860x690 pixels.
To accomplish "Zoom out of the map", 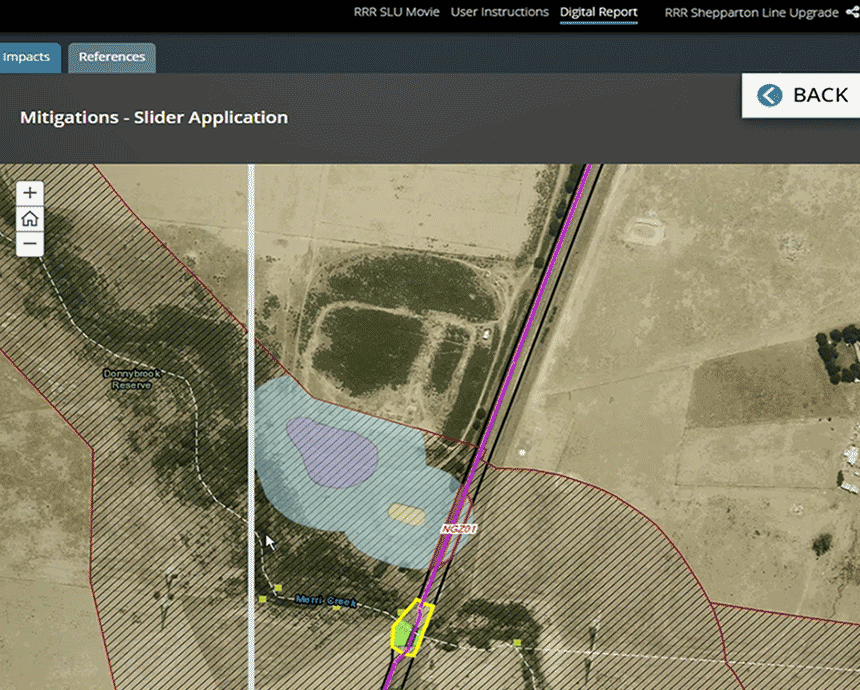I will coord(30,244).
